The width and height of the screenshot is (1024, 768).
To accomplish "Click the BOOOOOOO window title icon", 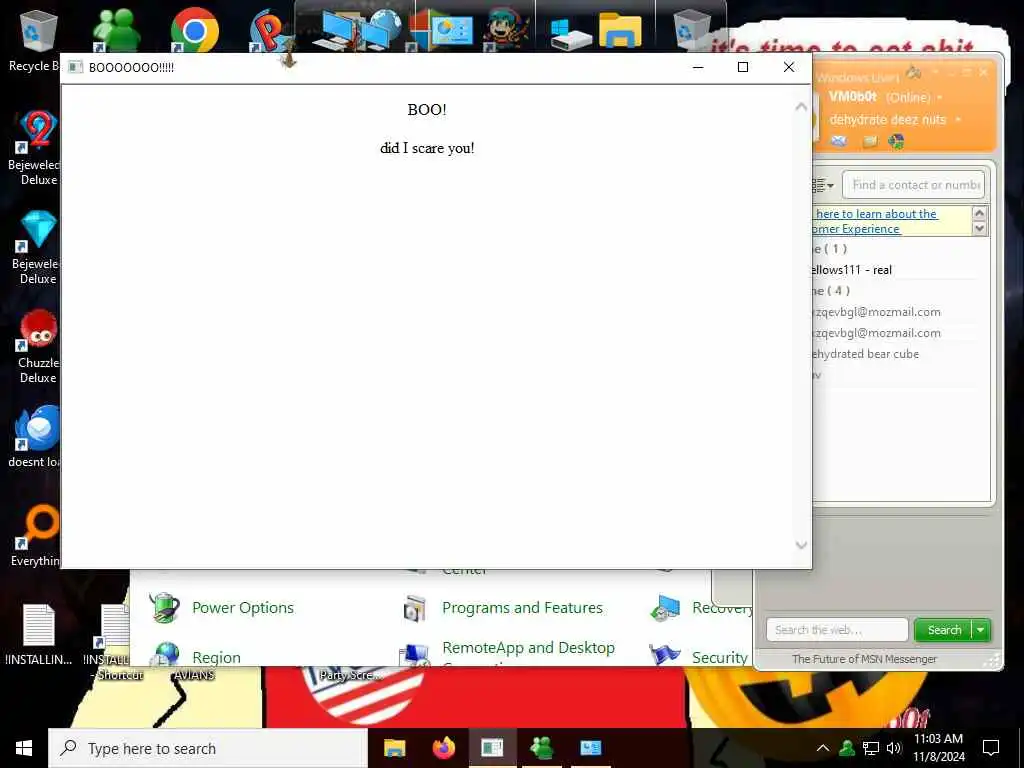I will [76, 67].
